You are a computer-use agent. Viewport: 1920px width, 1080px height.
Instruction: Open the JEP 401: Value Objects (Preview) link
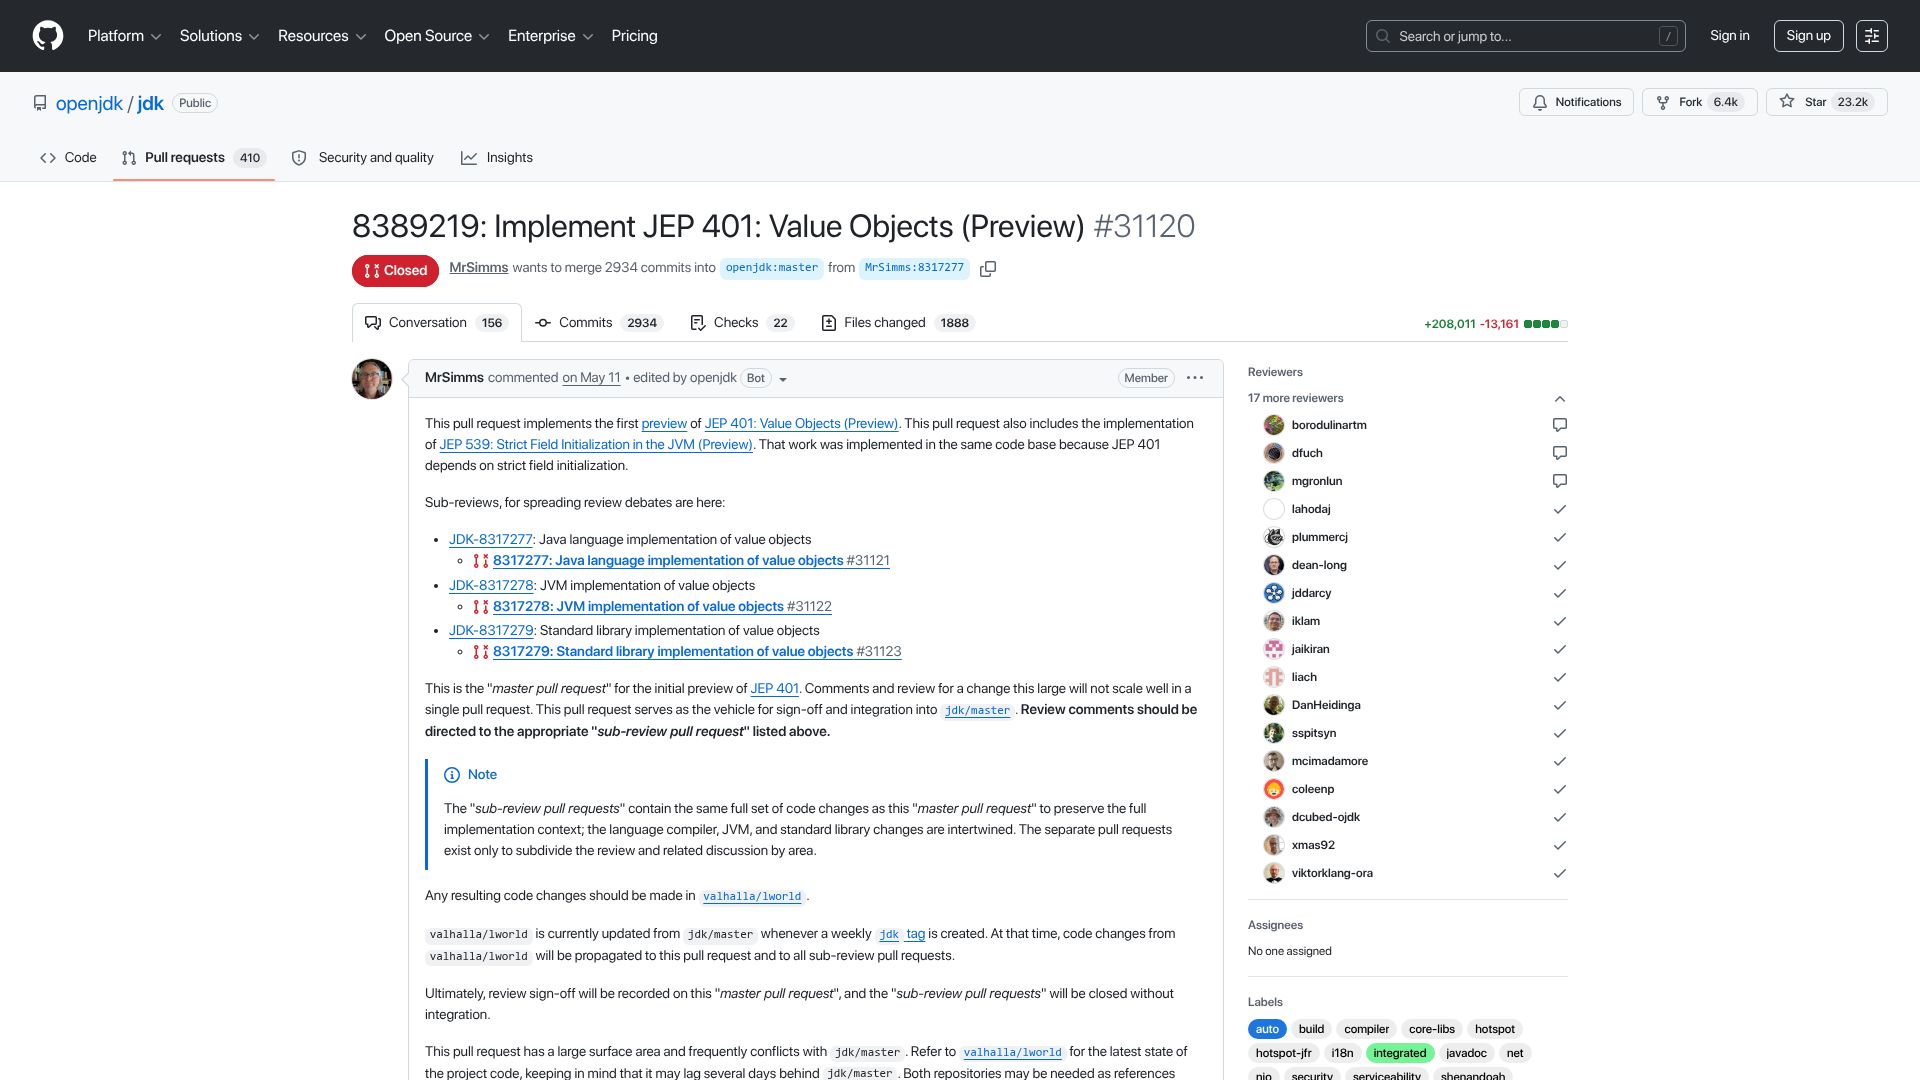click(801, 424)
